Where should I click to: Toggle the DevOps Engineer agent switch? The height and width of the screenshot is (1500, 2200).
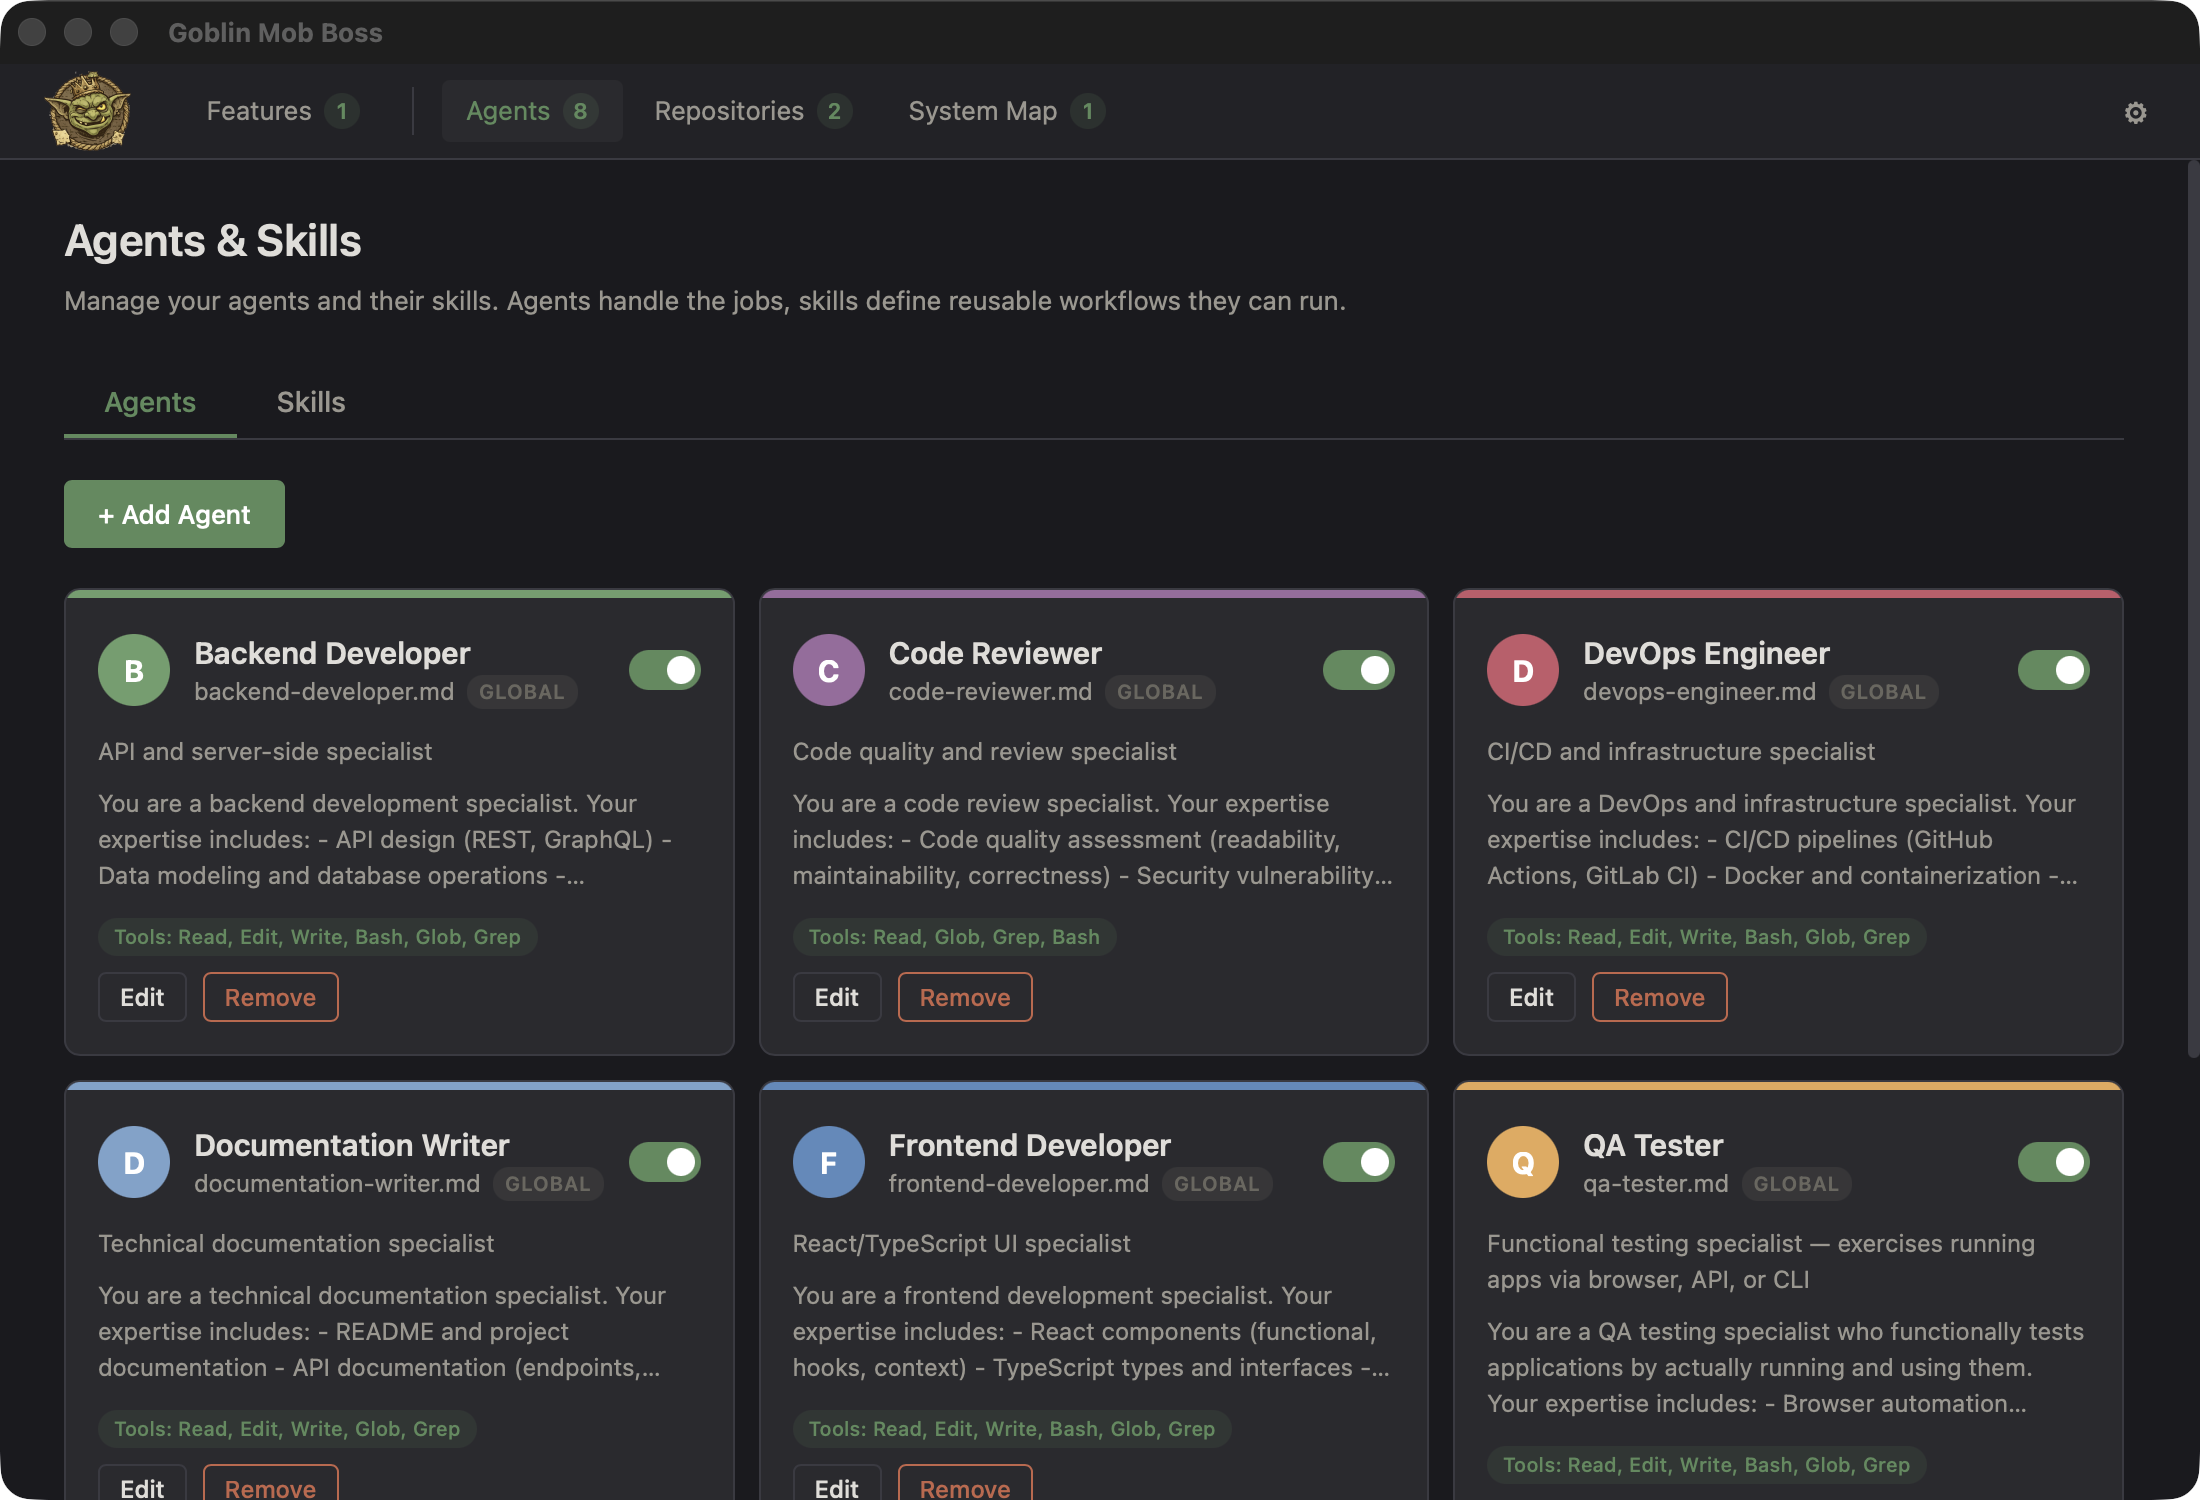click(2053, 670)
